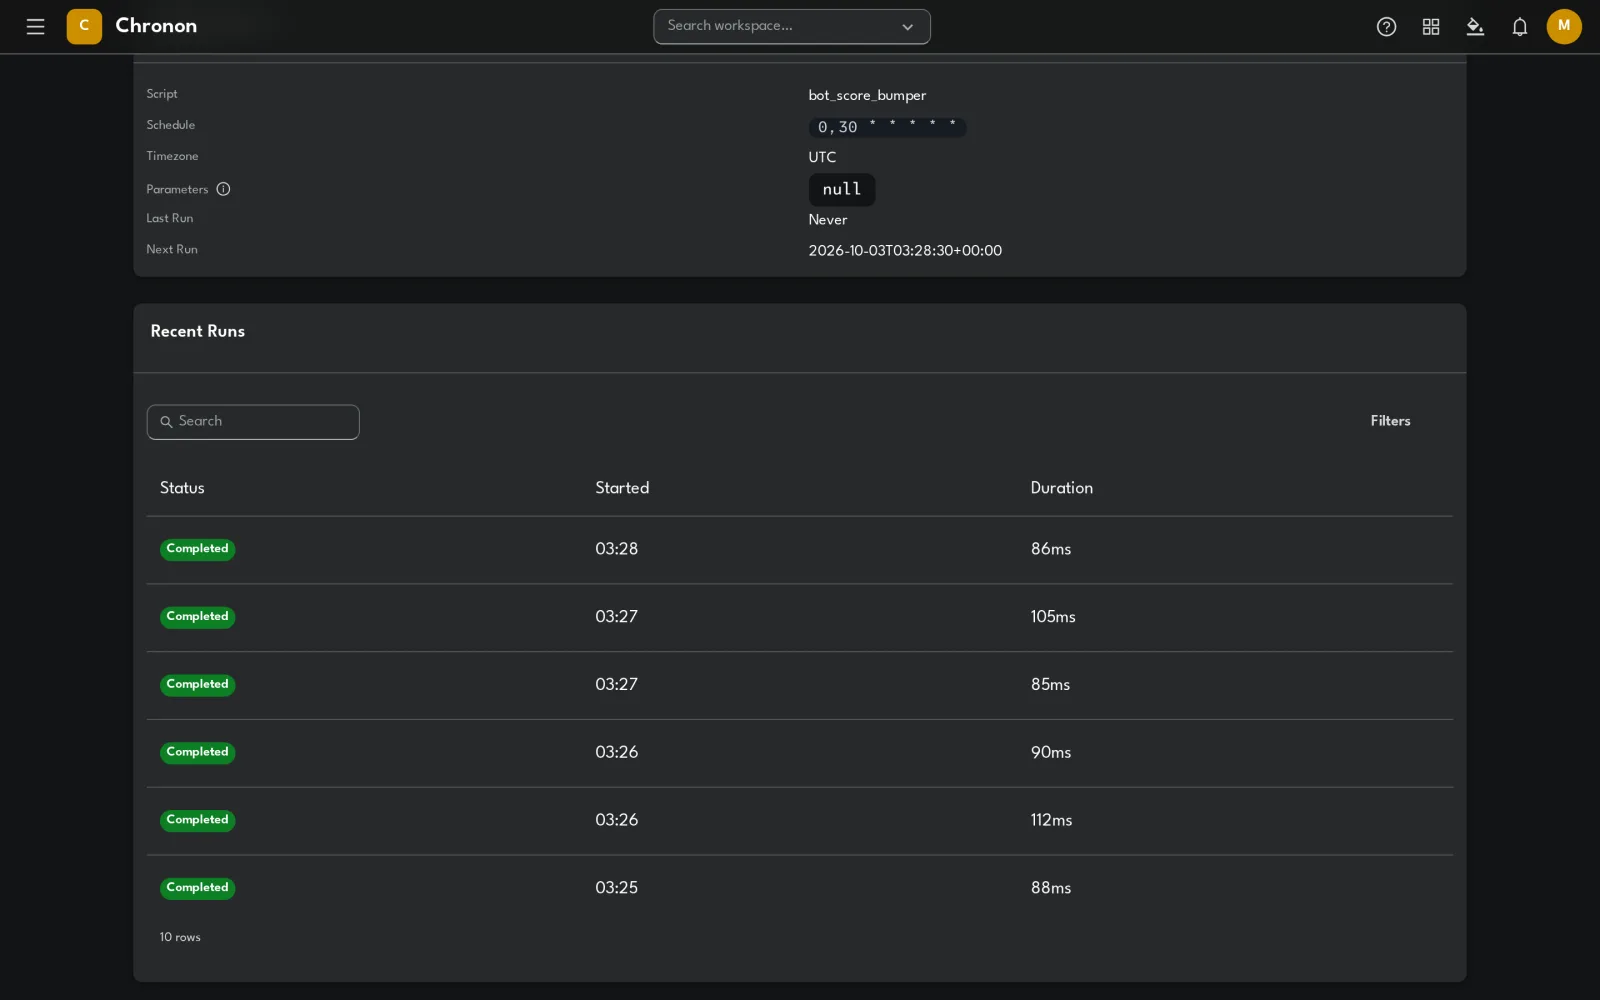Click the Recent Runs heading
This screenshot has height=1000, width=1600.
(197, 331)
